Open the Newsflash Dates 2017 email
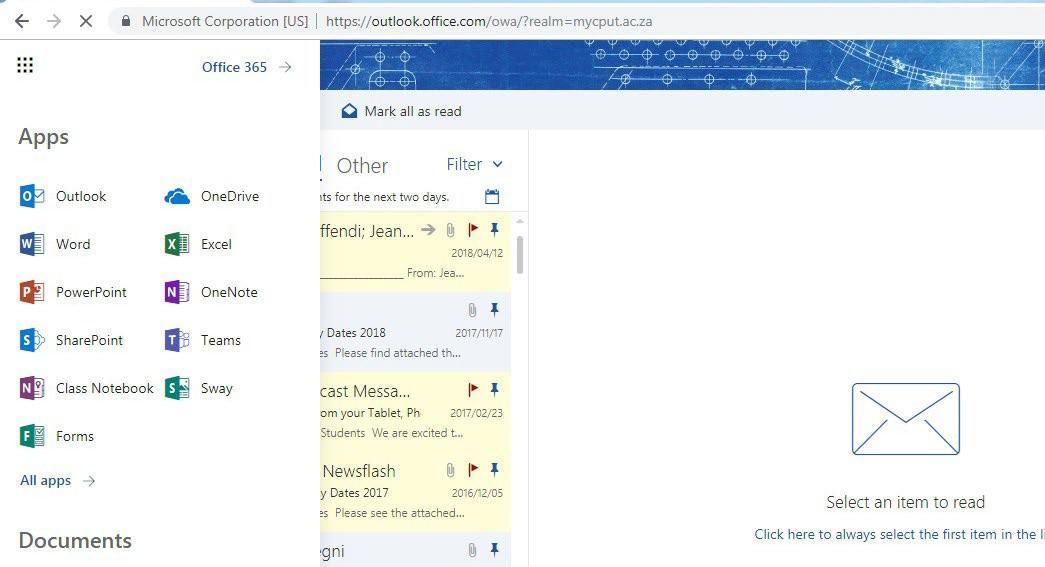The height and width of the screenshot is (567, 1045). coord(415,492)
